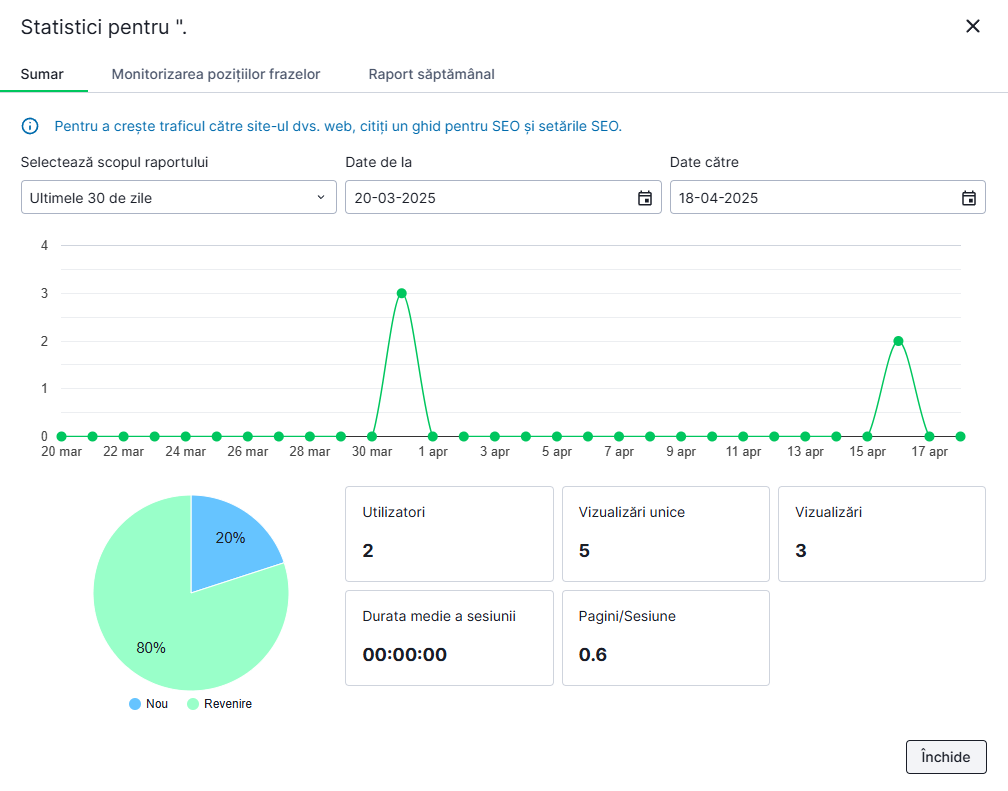Open calendar icon in 'Date către' field
The image size is (1008, 791).
pos(968,198)
